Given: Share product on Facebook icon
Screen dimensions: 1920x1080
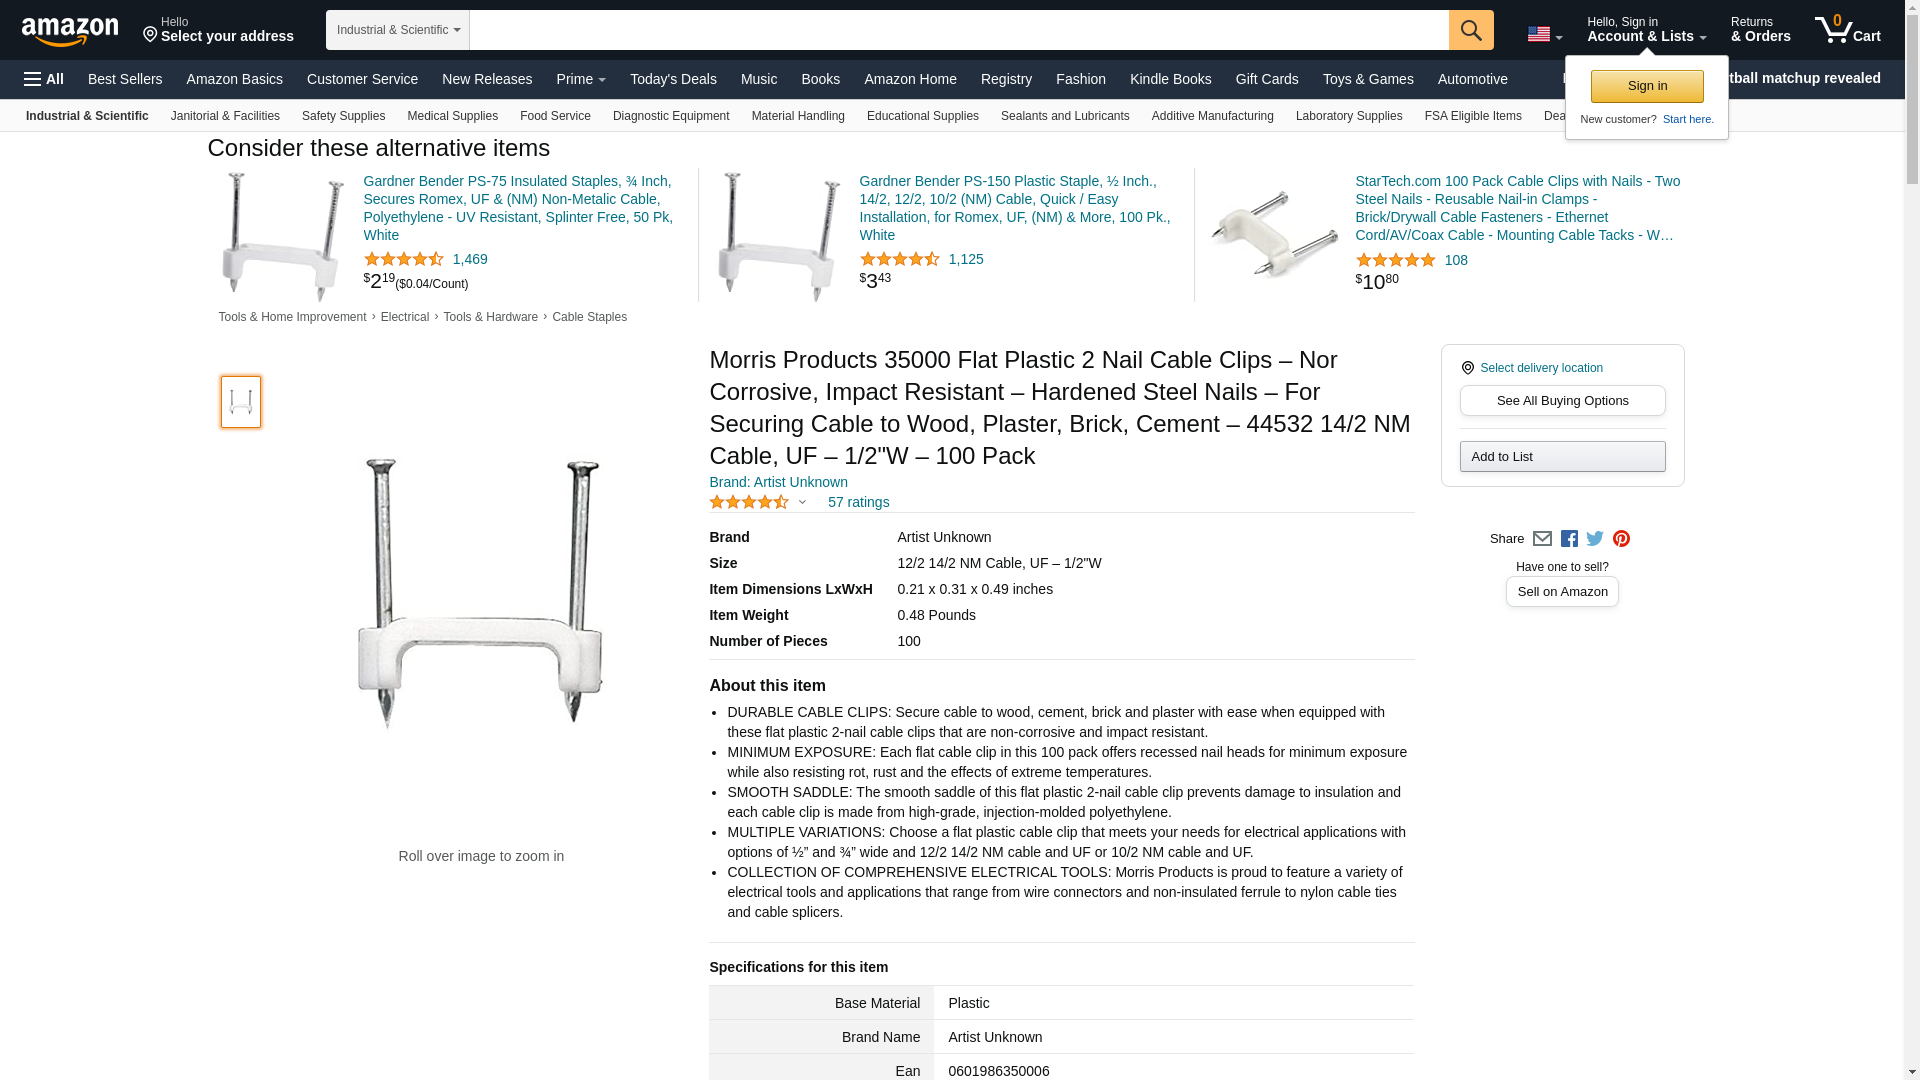Looking at the screenshot, I should click(x=1569, y=539).
